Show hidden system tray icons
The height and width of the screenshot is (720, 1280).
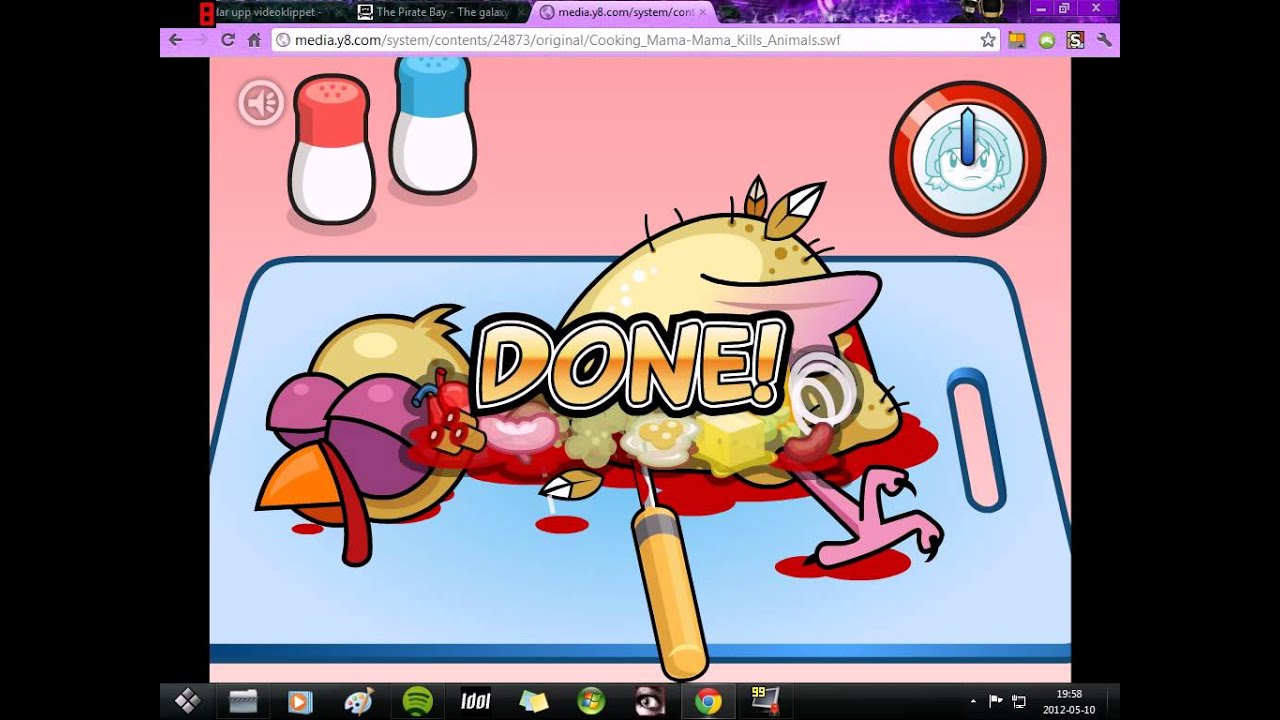click(x=974, y=701)
